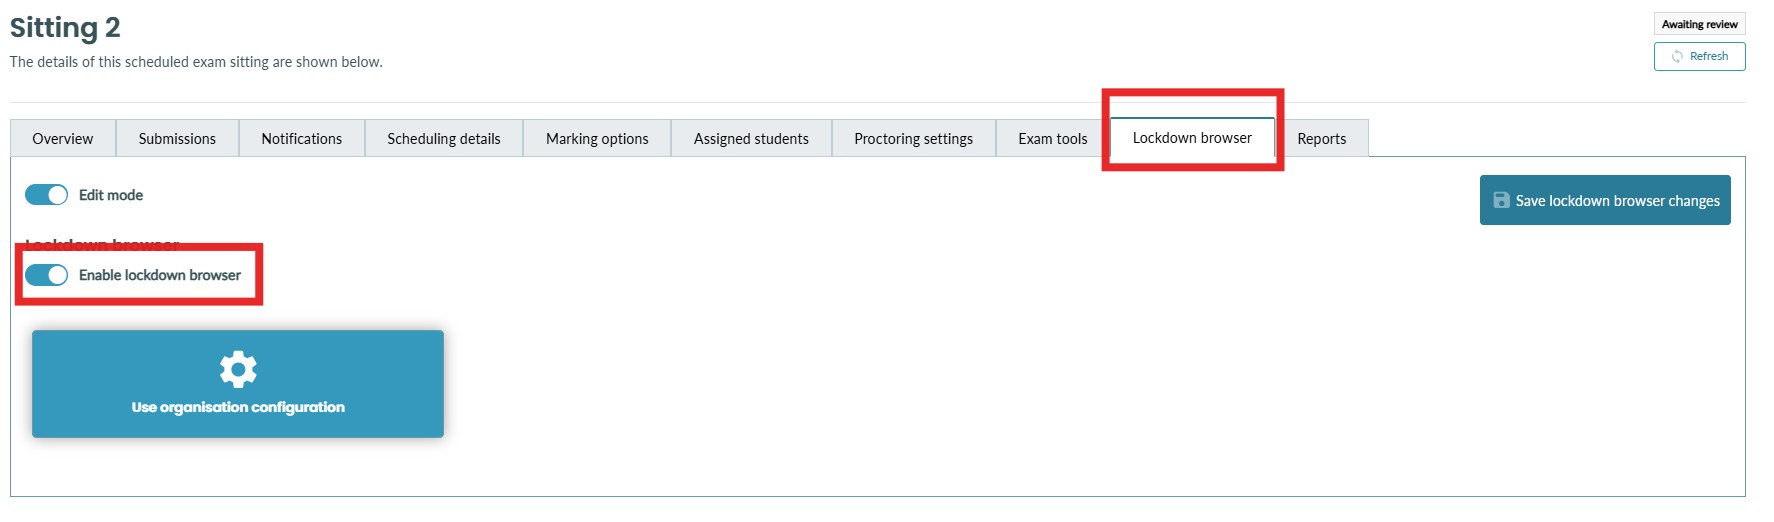Switch to the Exam tools tab
Screen dimensions: 1774x522
tap(1052, 139)
